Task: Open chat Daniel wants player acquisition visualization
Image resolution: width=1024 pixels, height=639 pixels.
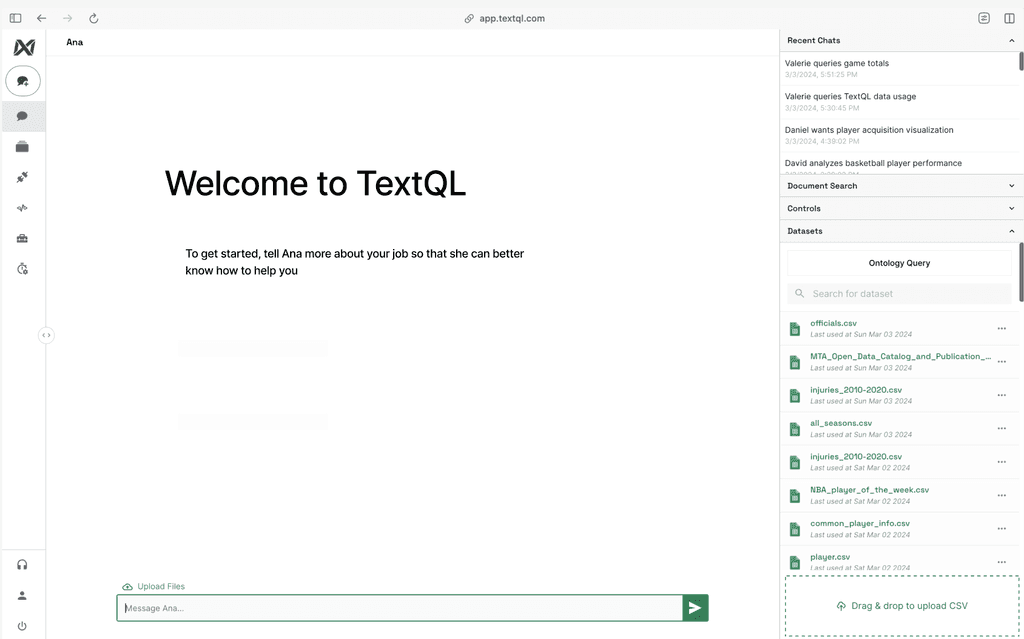Action: (900, 135)
